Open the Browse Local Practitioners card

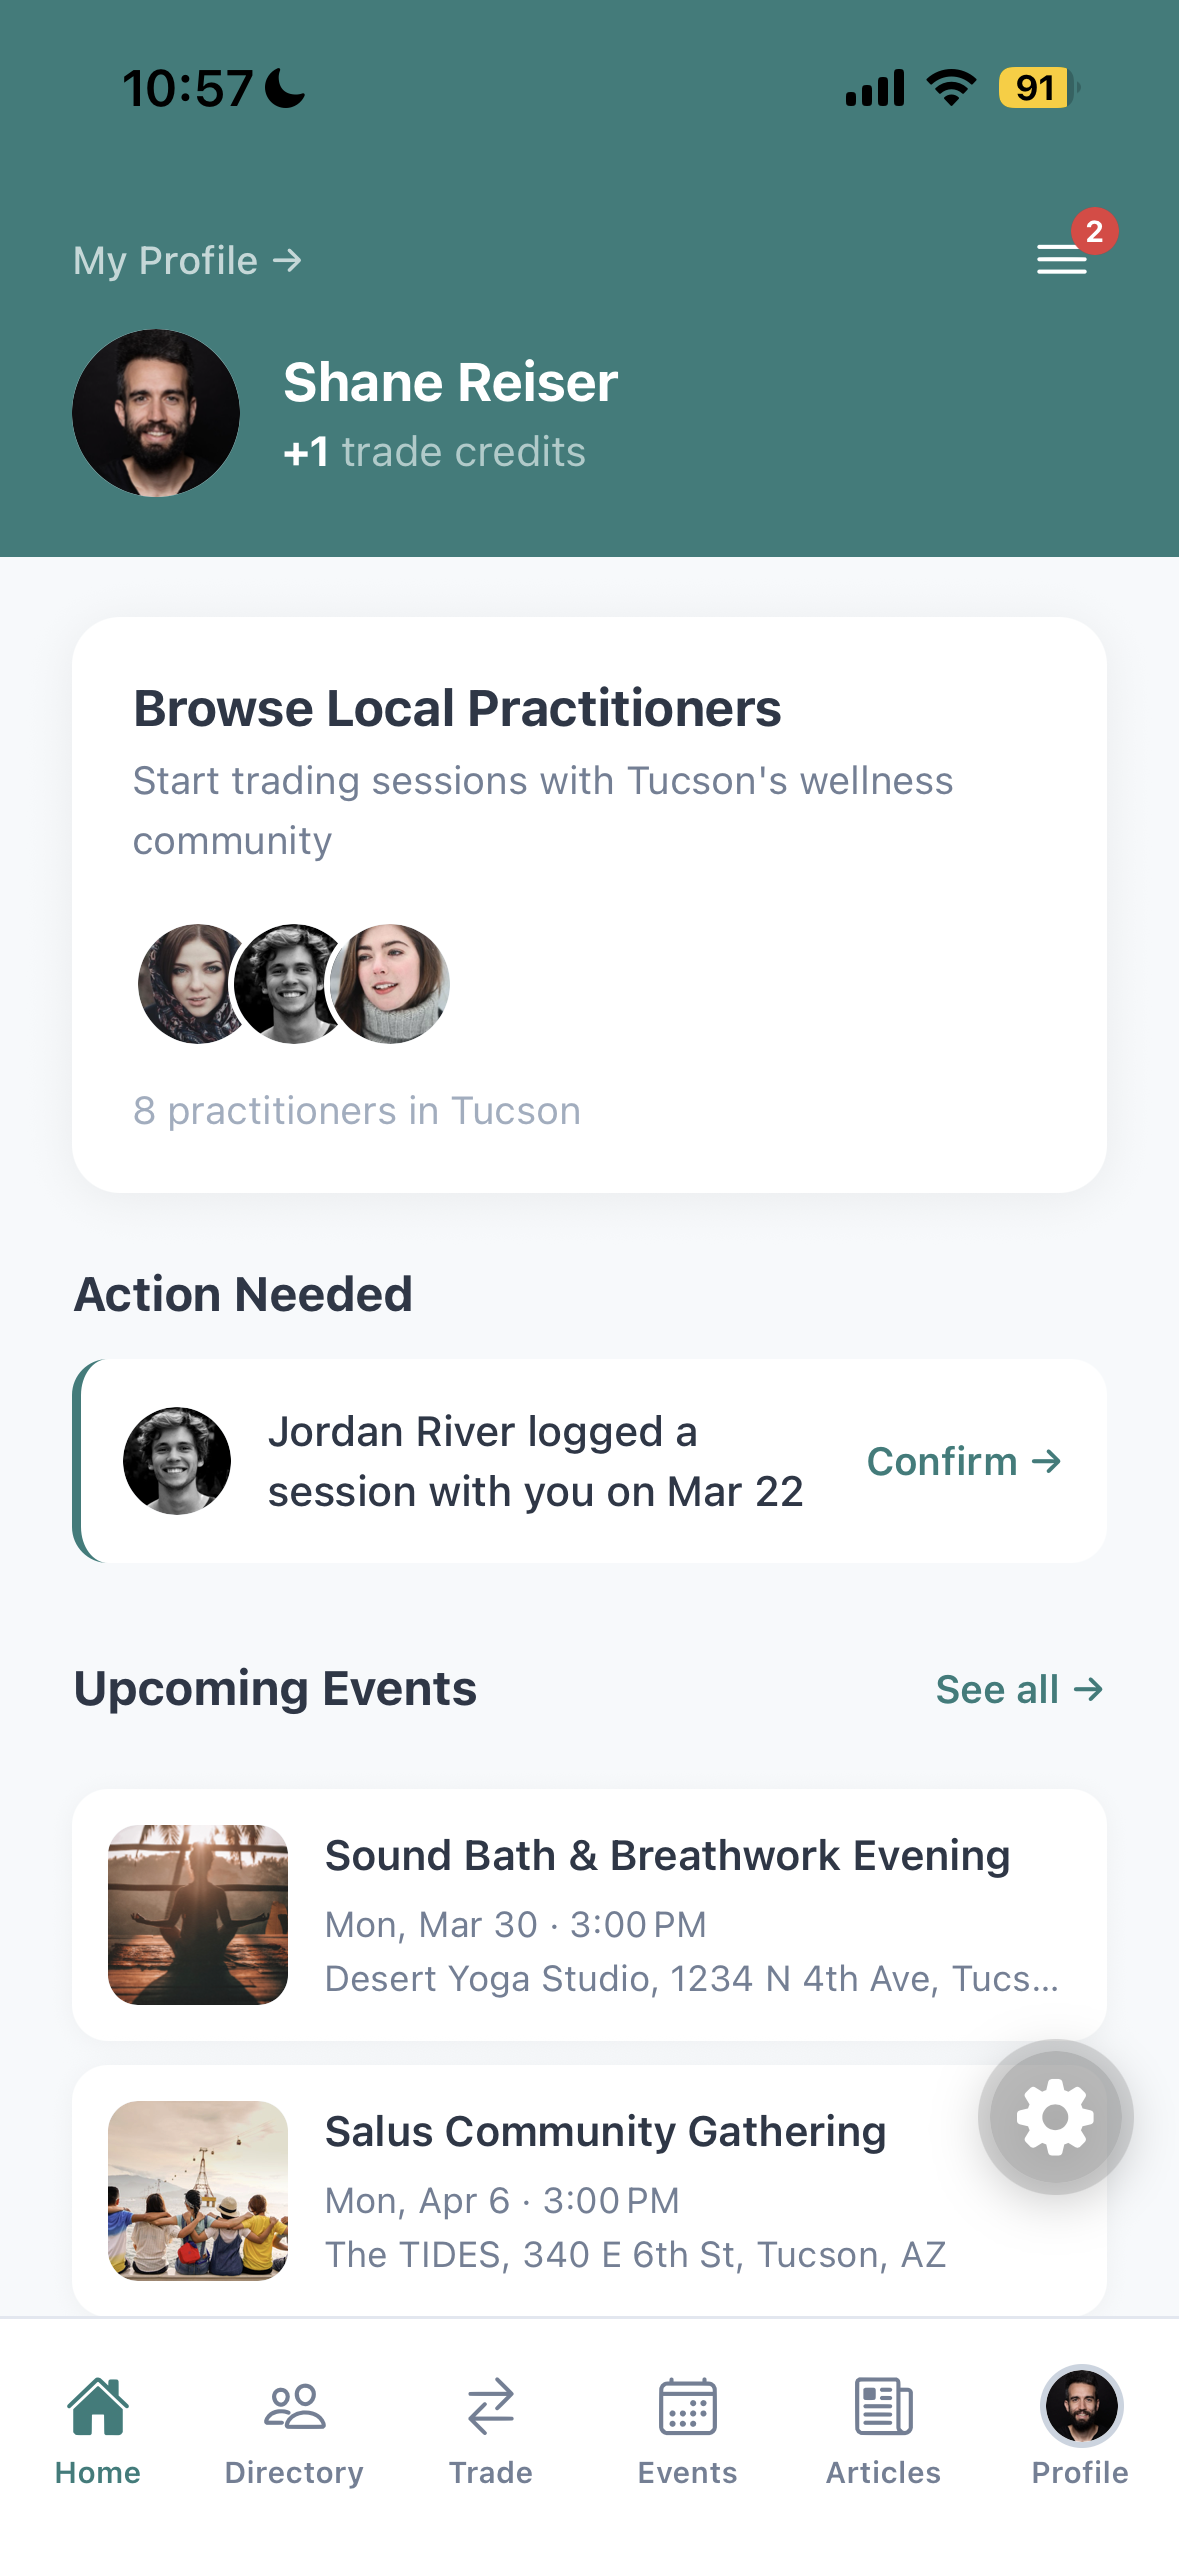pos(589,903)
